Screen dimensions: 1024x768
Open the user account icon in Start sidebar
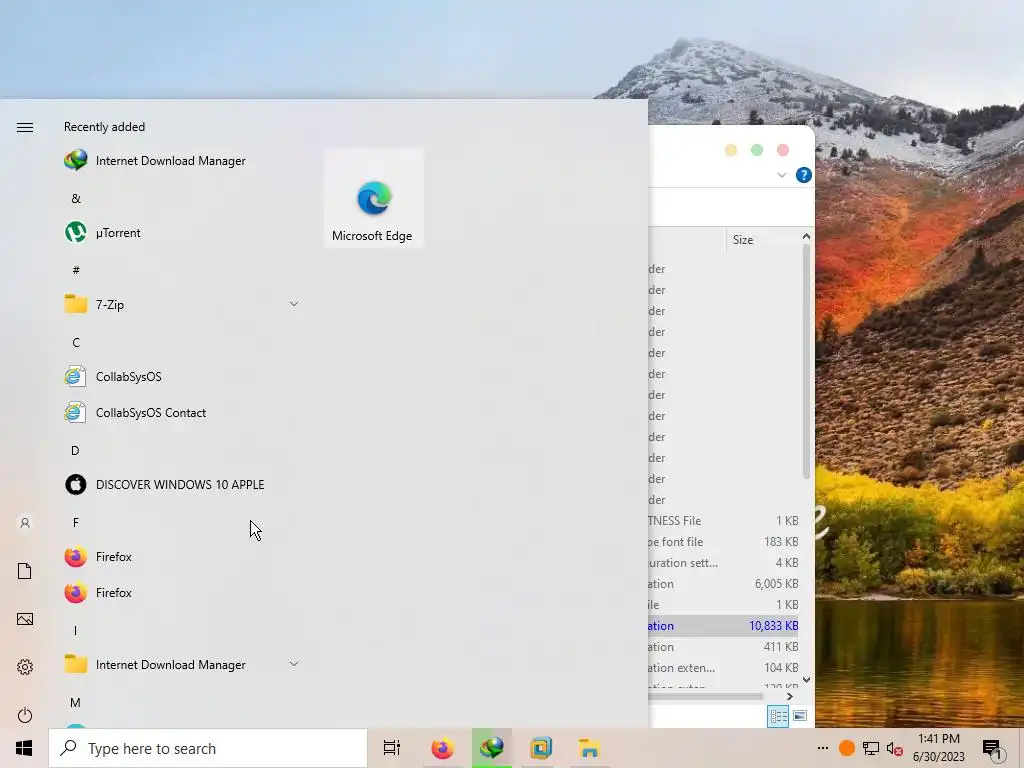[25, 523]
